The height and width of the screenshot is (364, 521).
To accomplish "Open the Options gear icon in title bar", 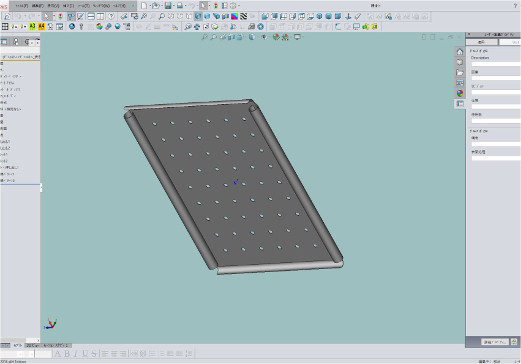I will pos(233,6).
